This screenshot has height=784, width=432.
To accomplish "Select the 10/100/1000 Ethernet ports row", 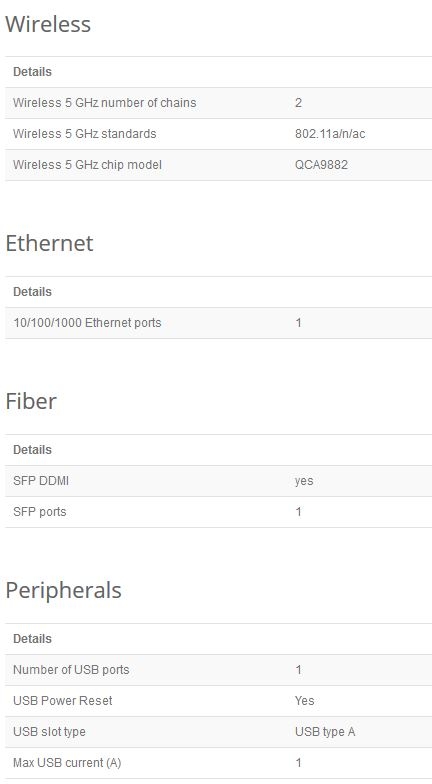I will [x=218, y=323].
